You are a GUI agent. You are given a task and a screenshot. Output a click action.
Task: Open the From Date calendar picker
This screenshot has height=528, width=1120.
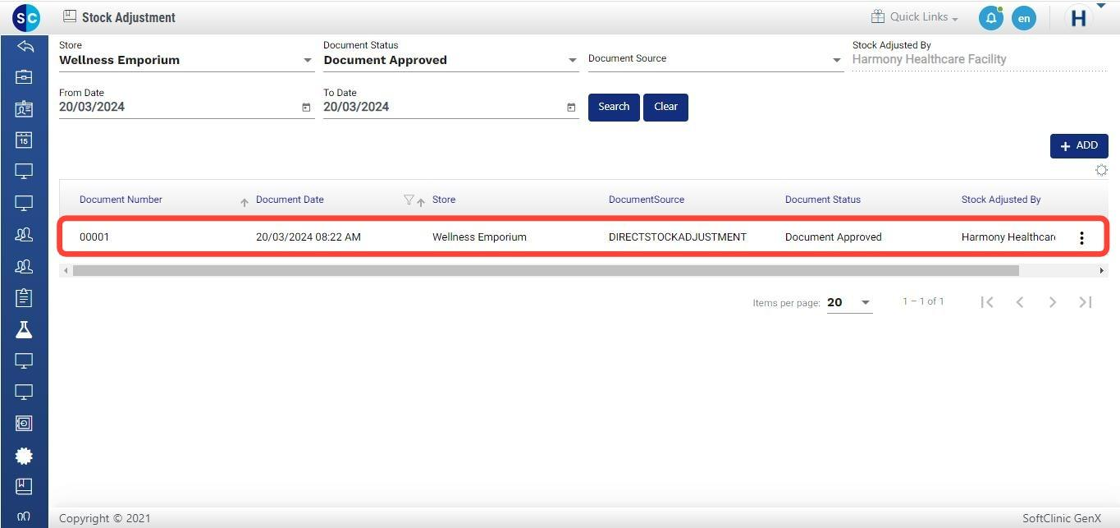coord(306,108)
